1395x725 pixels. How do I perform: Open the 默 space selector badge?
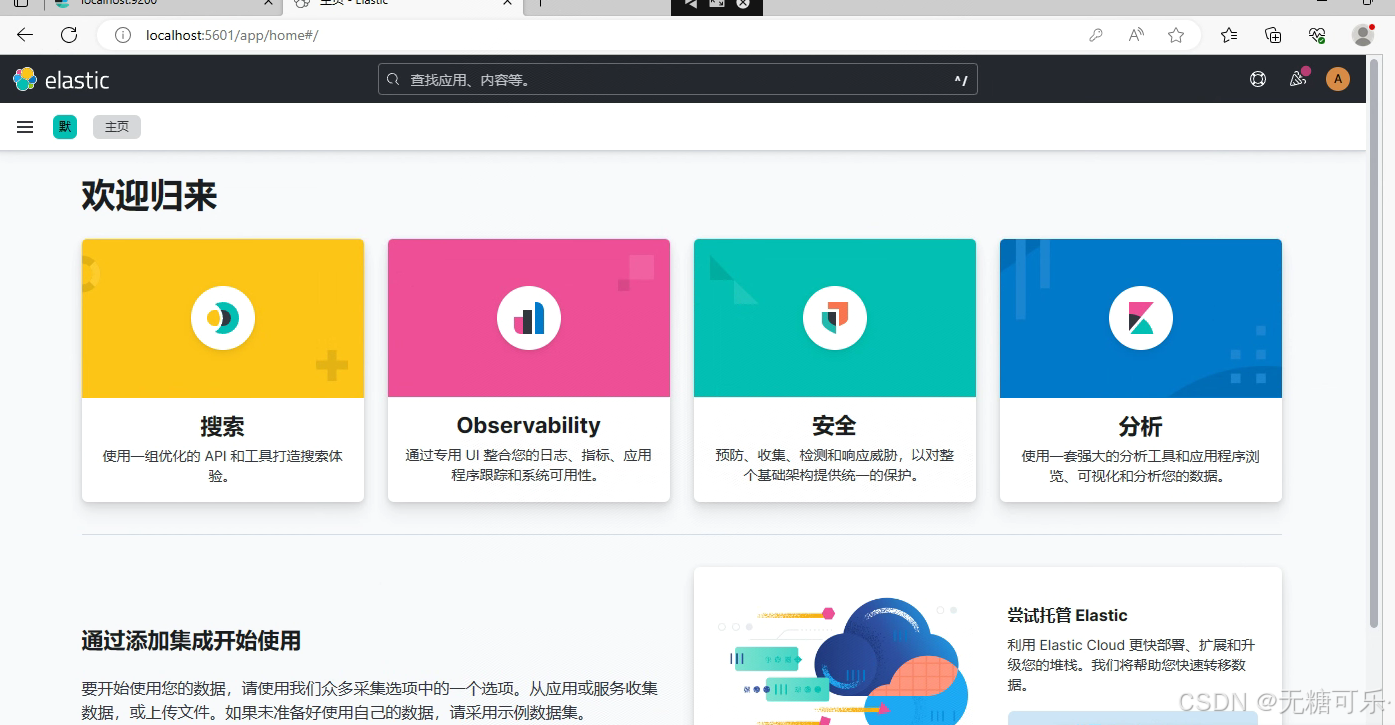(x=64, y=127)
